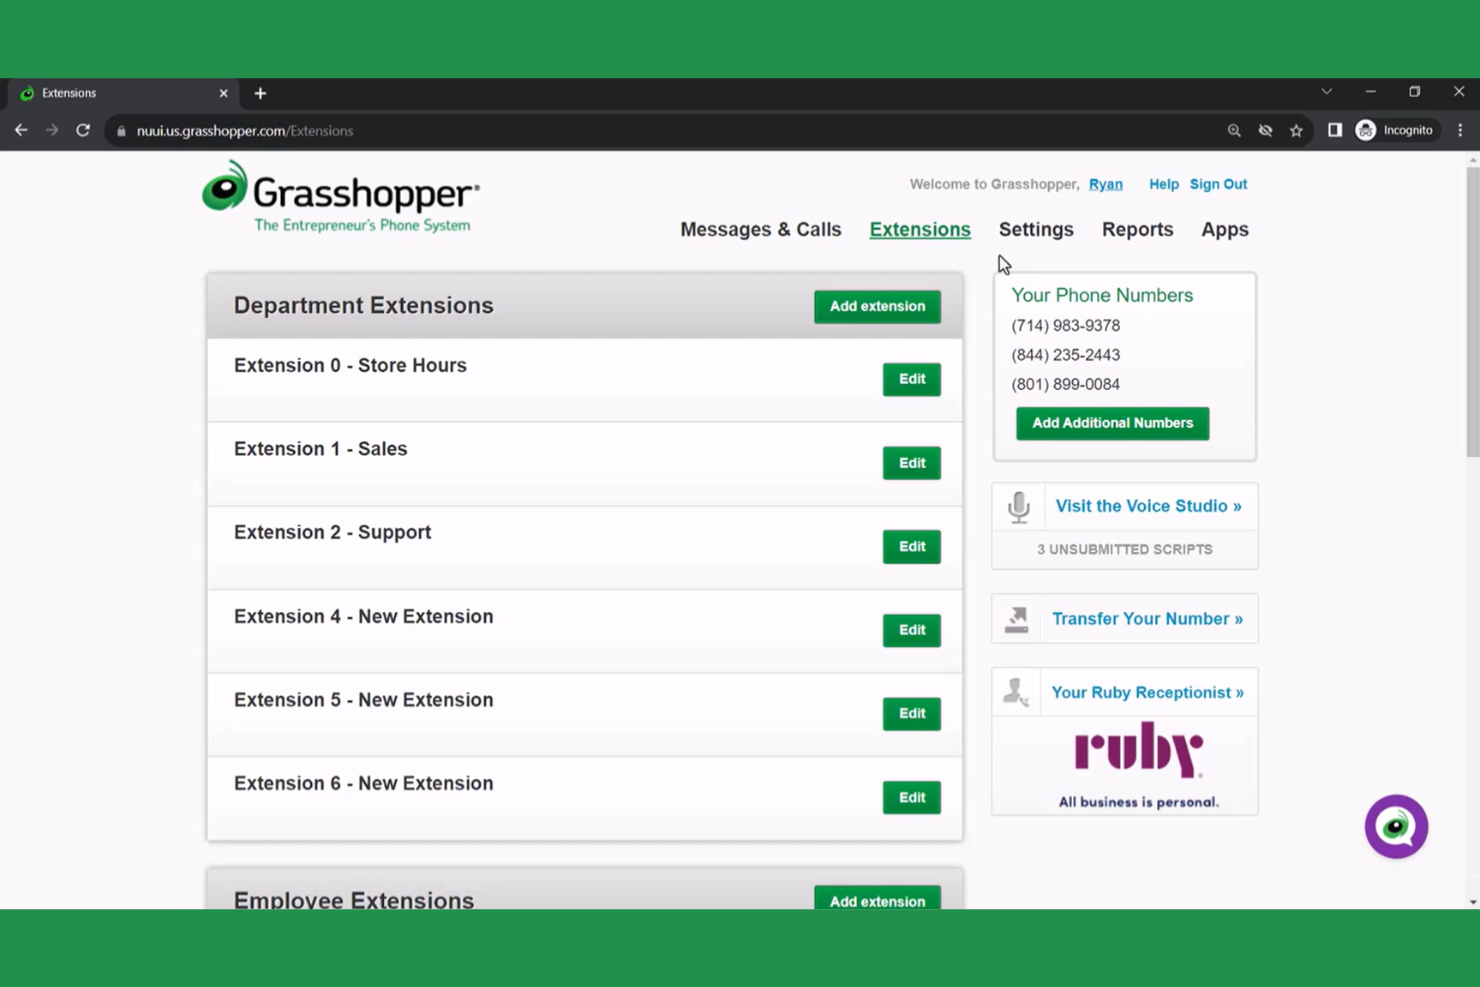Open Chrome's three-dot menu

coord(1459,130)
